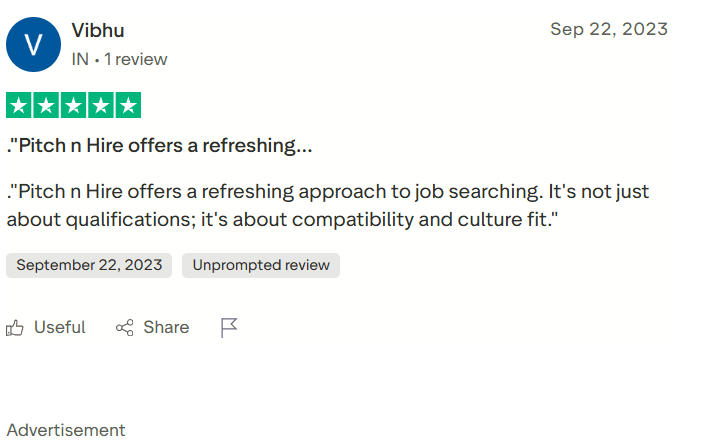Viewport: 714px width, 445px height.
Task: Open the reviewer name "Vibhu"
Action: coord(98,30)
